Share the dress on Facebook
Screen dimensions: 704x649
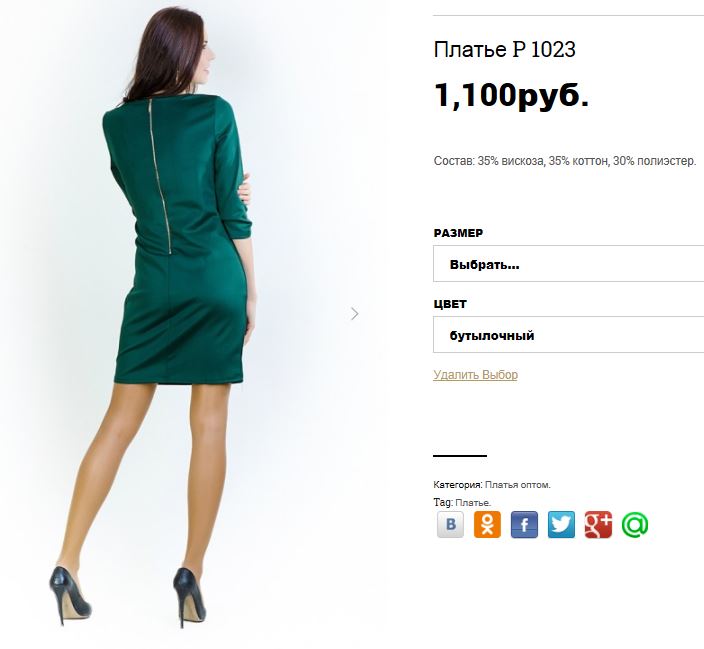(x=524, y=525)
